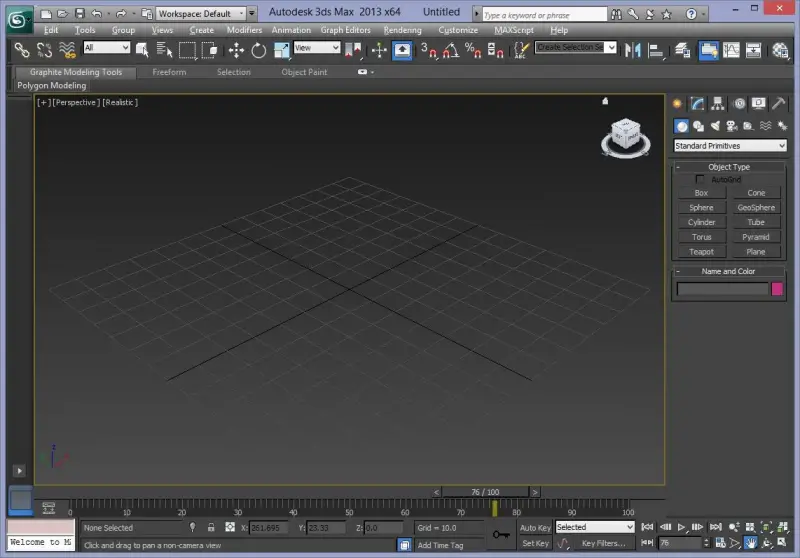This screenshot has width=800, height=558.
Task: Select the Select and Link tool
Action: pos(21,50)
